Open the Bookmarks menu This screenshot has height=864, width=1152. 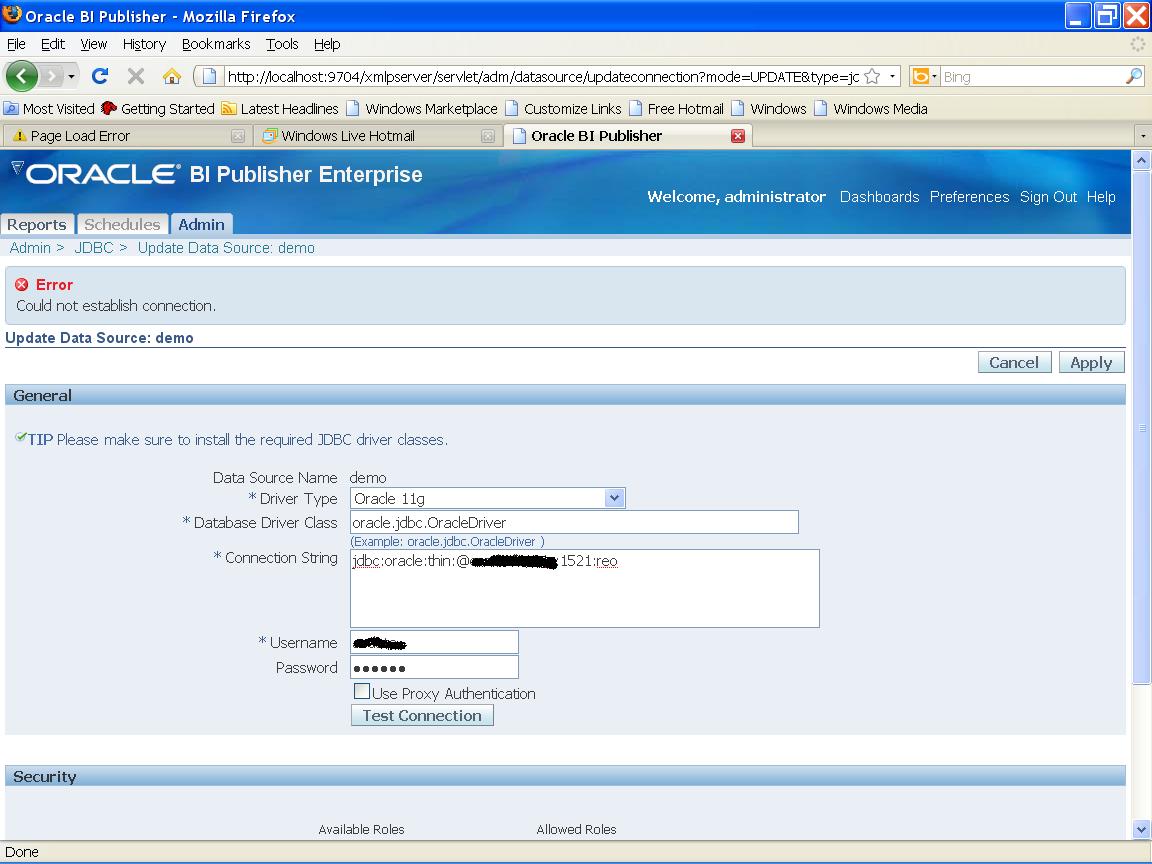216,44
